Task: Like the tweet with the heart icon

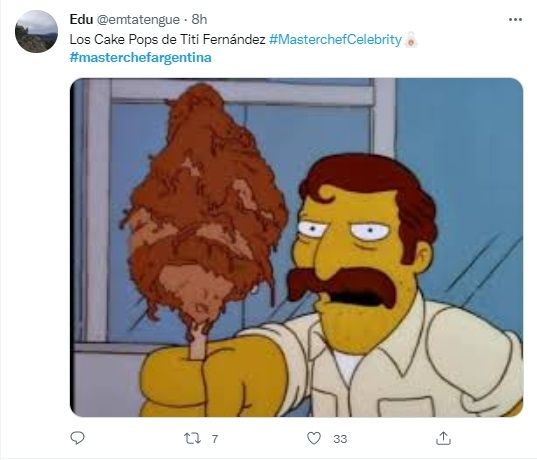Action: point(314,438)
